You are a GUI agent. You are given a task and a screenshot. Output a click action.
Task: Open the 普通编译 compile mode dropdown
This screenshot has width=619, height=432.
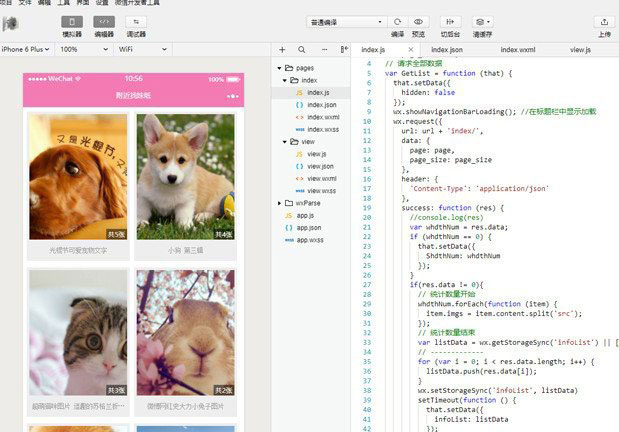click(x=345, y=21)
